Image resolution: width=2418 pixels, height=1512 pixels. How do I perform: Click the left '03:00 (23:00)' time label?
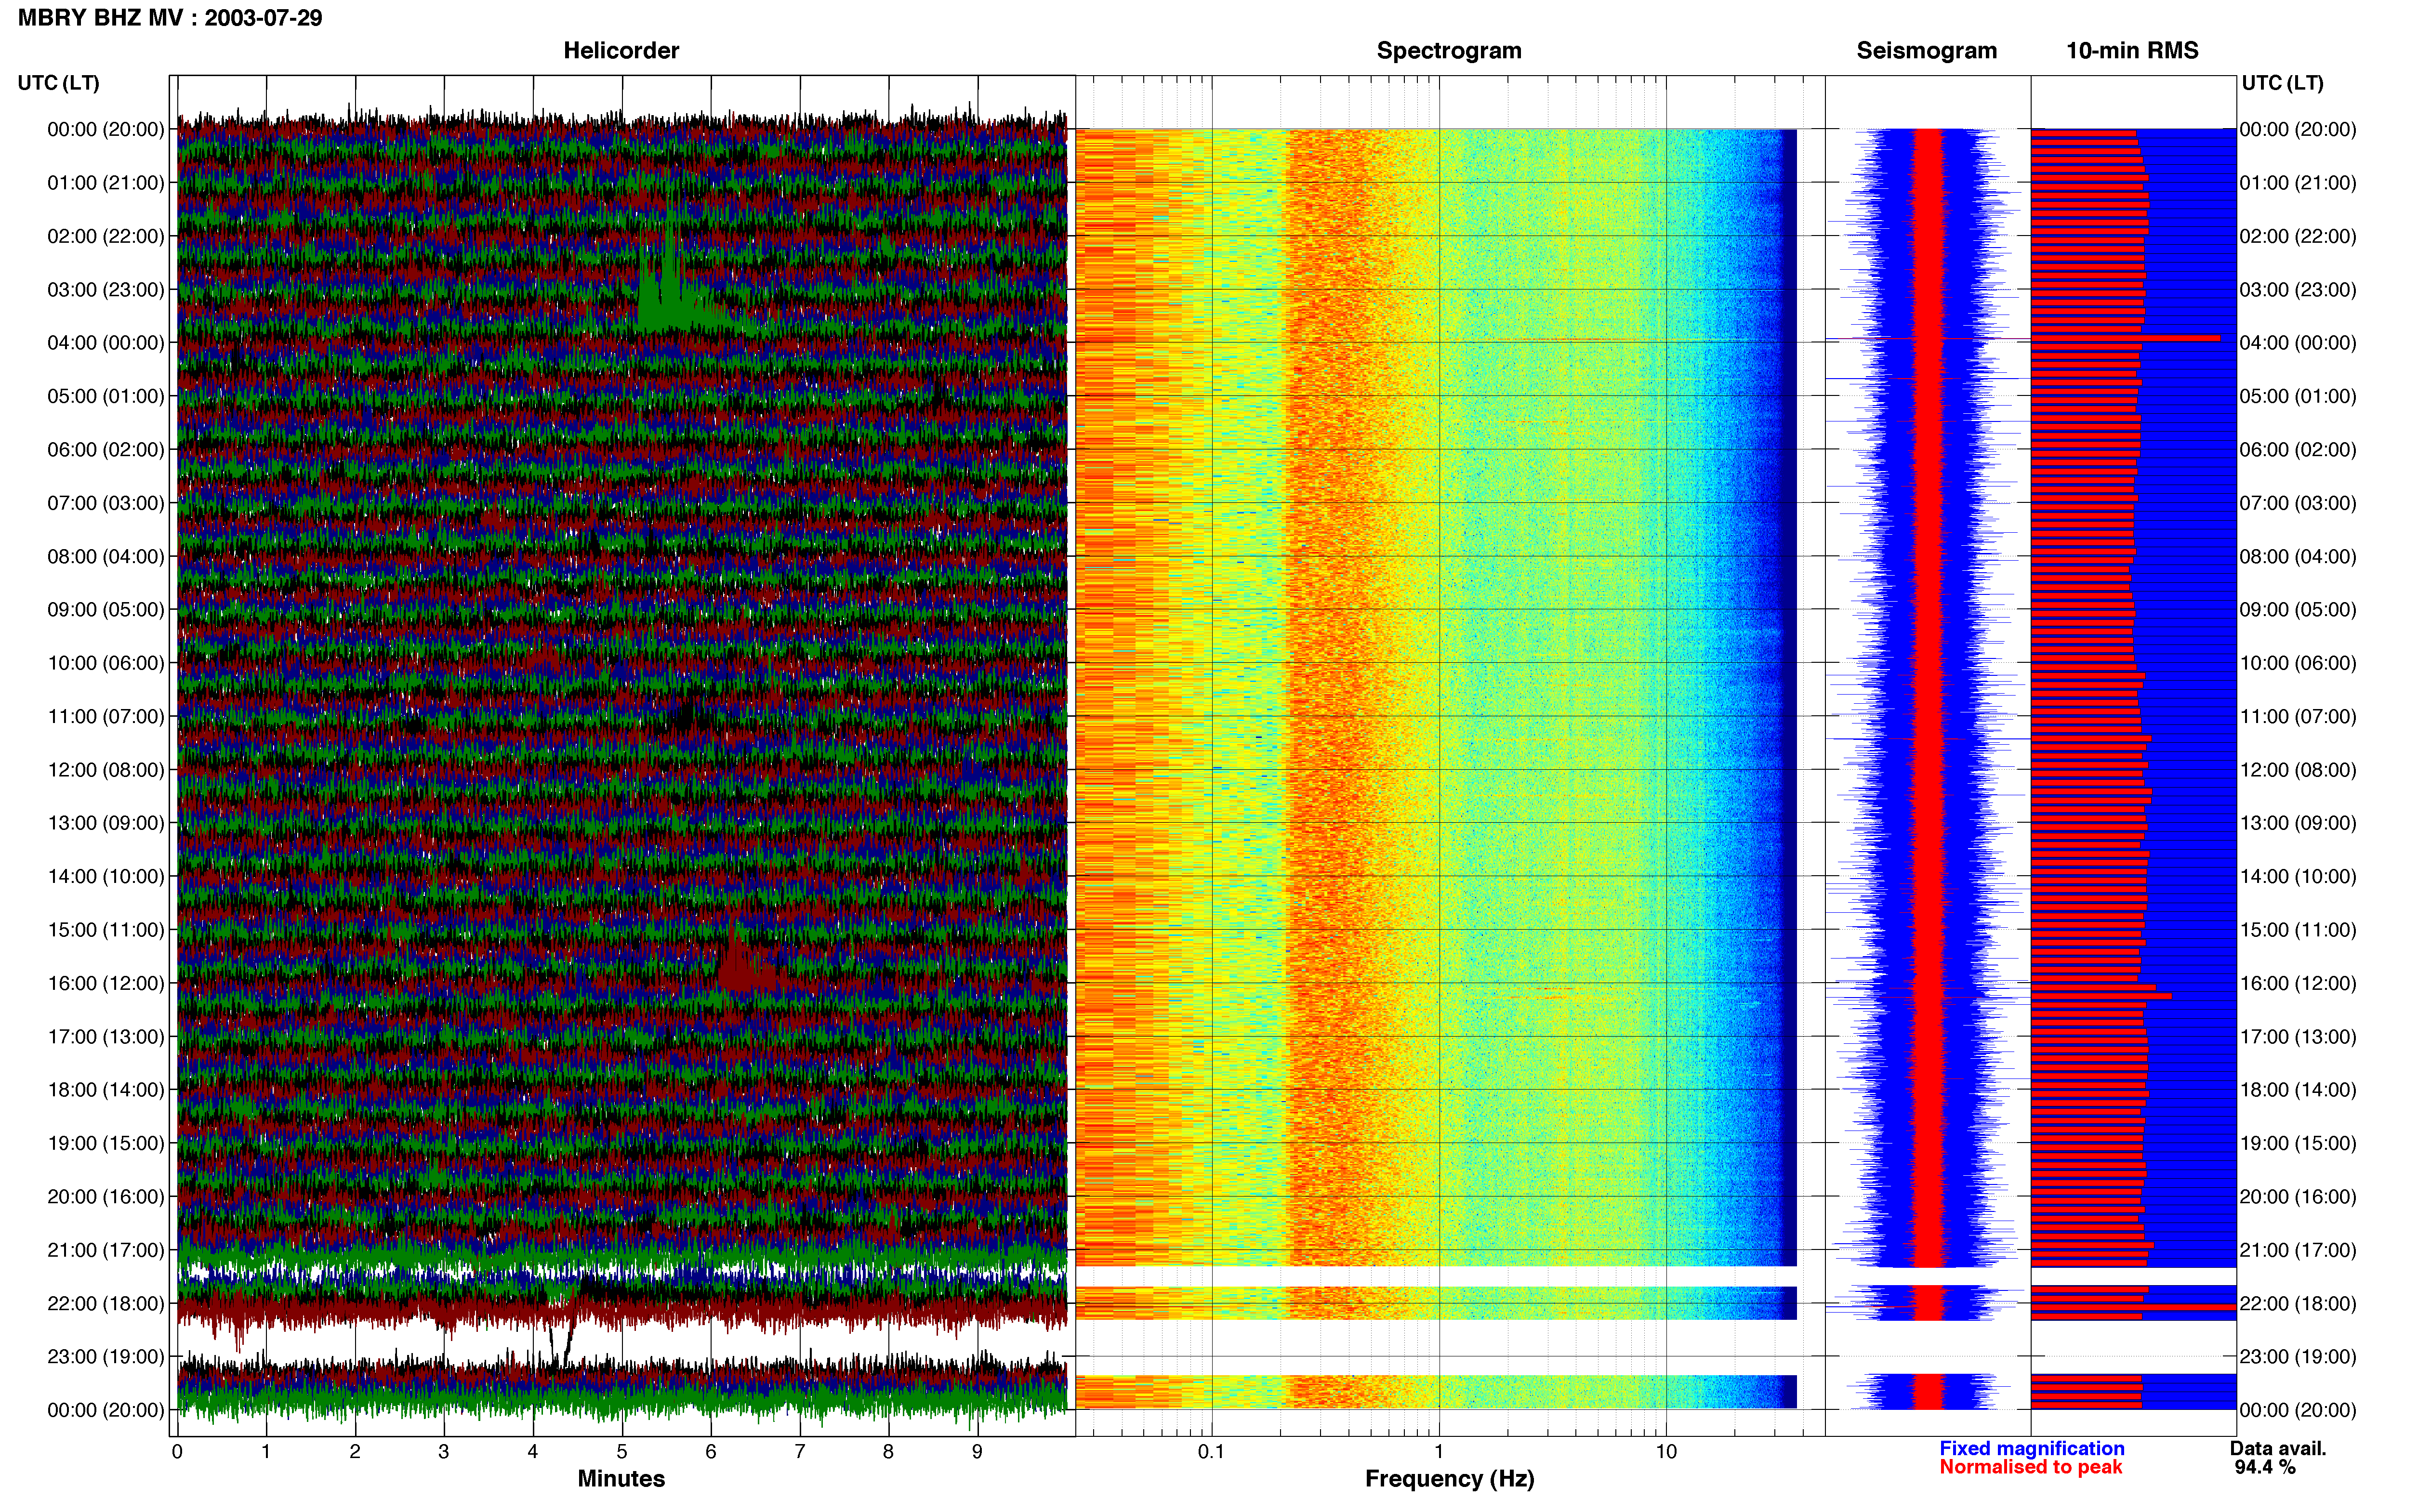pos(106,289)
